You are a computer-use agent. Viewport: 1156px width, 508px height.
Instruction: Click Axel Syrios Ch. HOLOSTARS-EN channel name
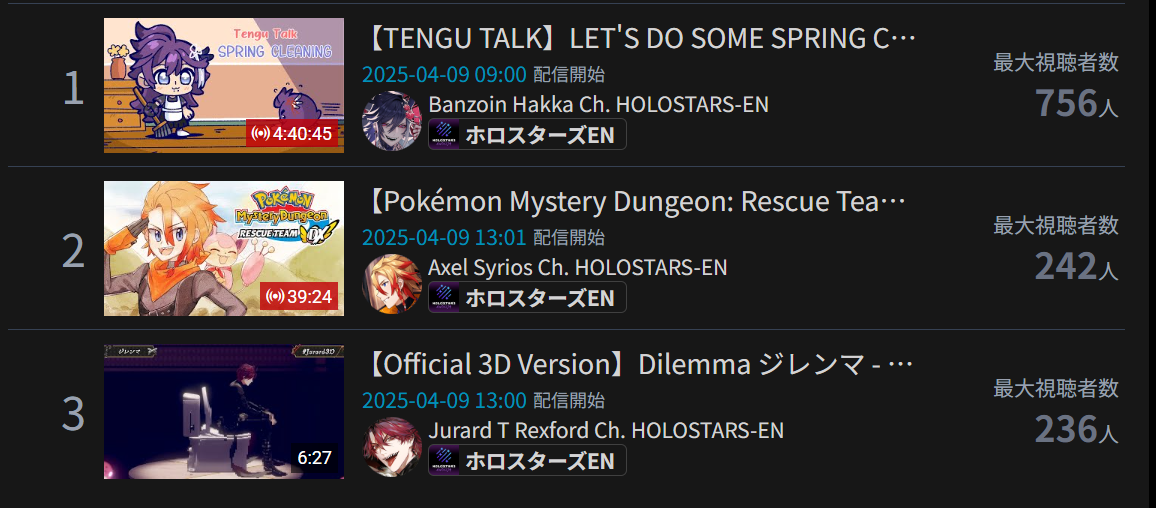[578, 268]
